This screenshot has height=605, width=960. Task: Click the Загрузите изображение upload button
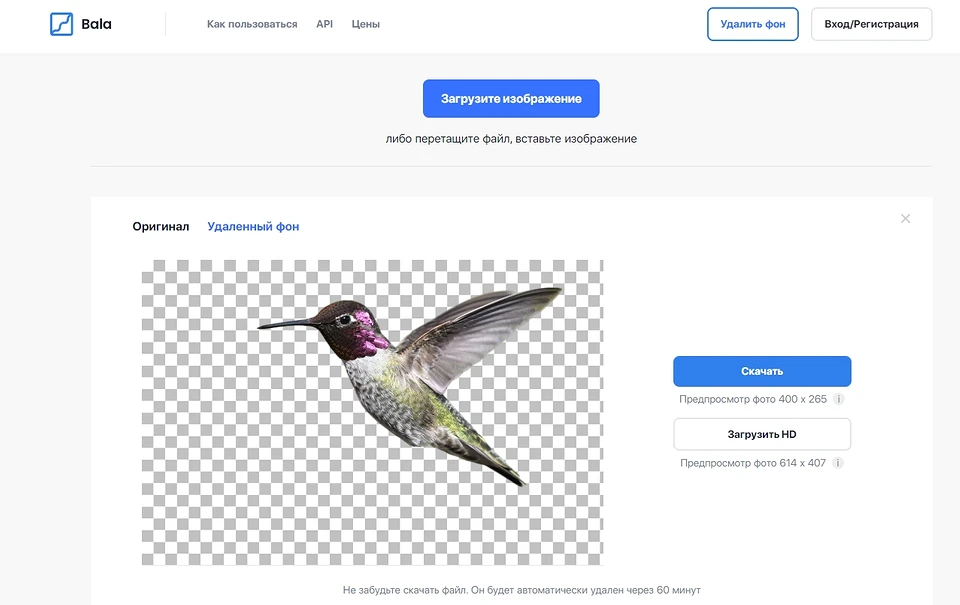tap(511, 99)
